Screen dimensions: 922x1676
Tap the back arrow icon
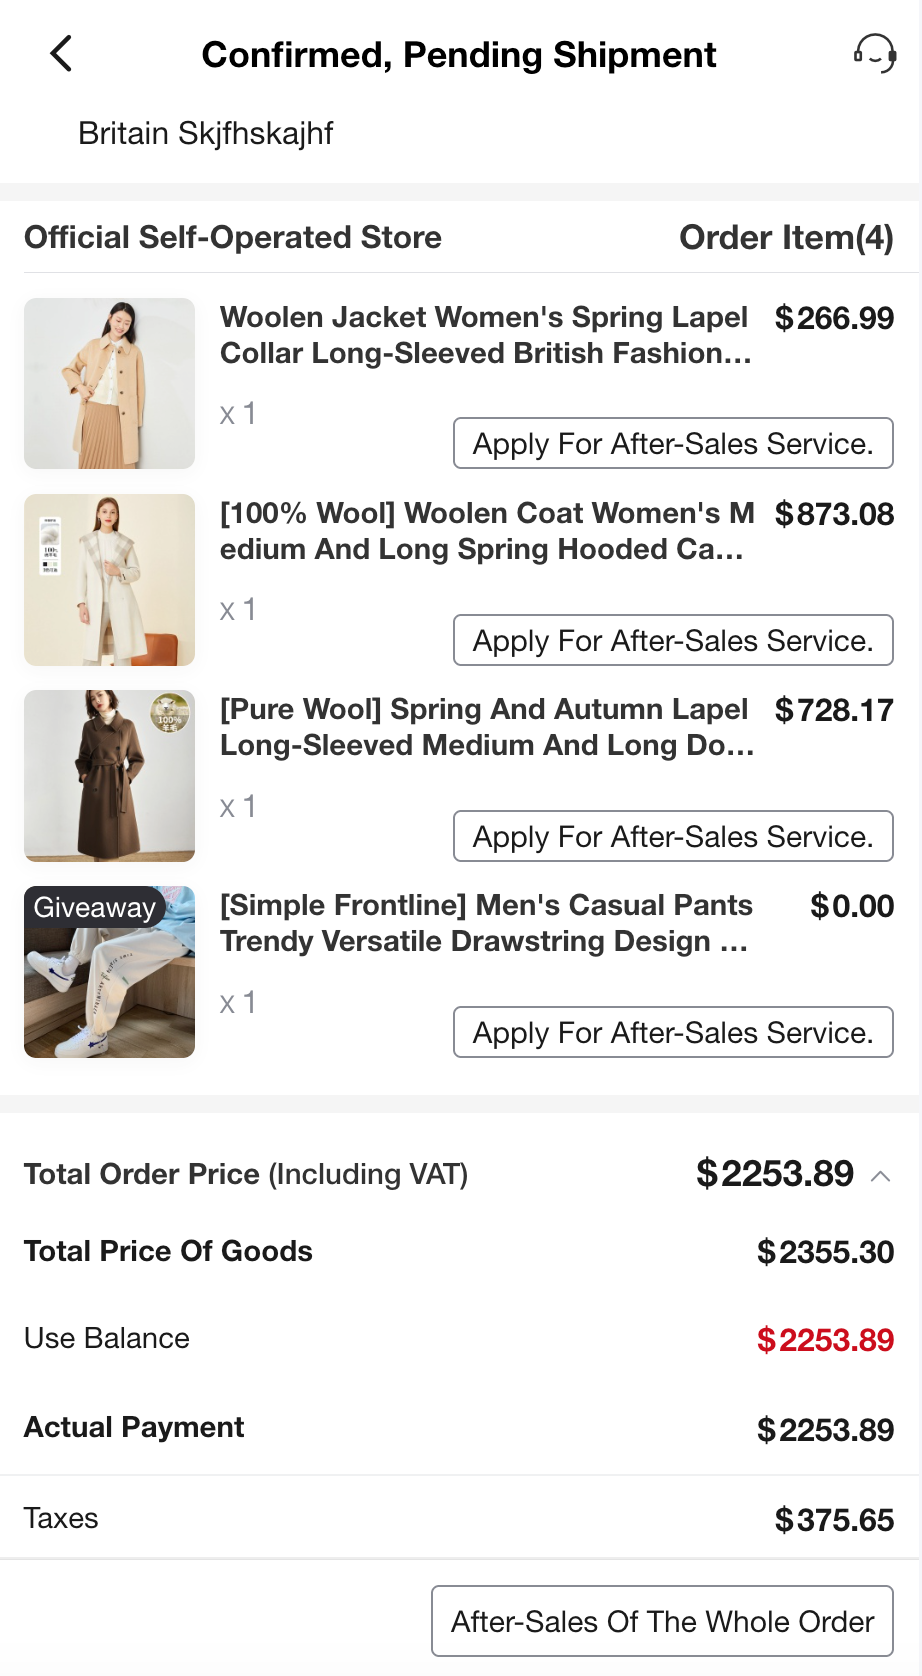tap(62, 54)
